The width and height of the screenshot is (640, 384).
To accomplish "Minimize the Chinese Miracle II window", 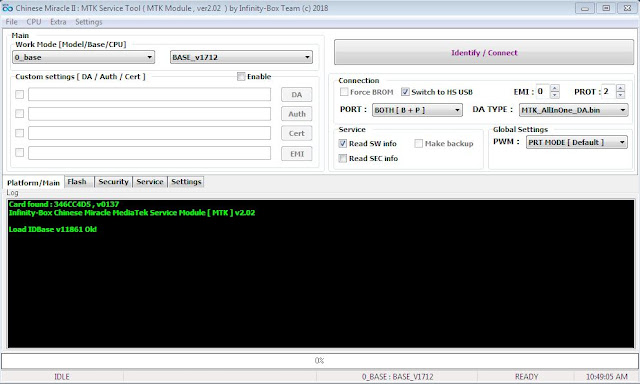I will click(585, 8).
